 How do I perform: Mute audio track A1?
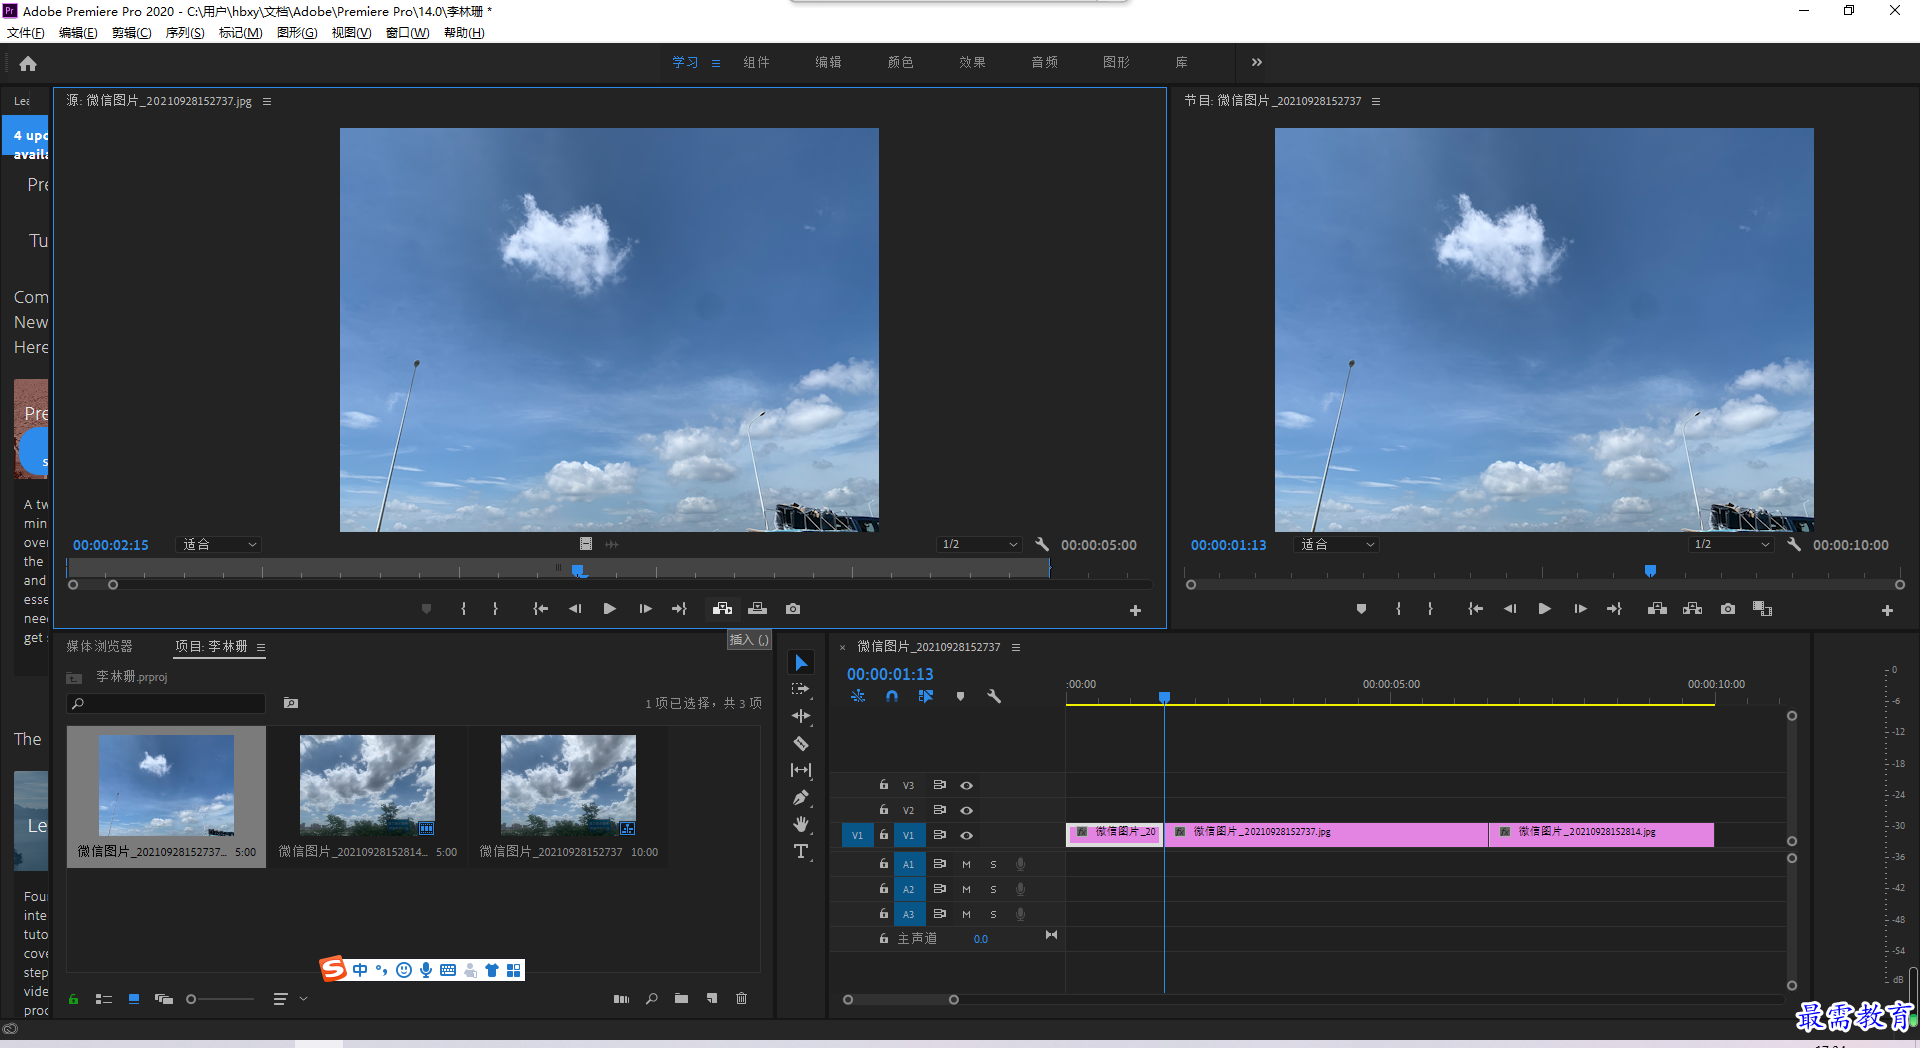(966, 864)
